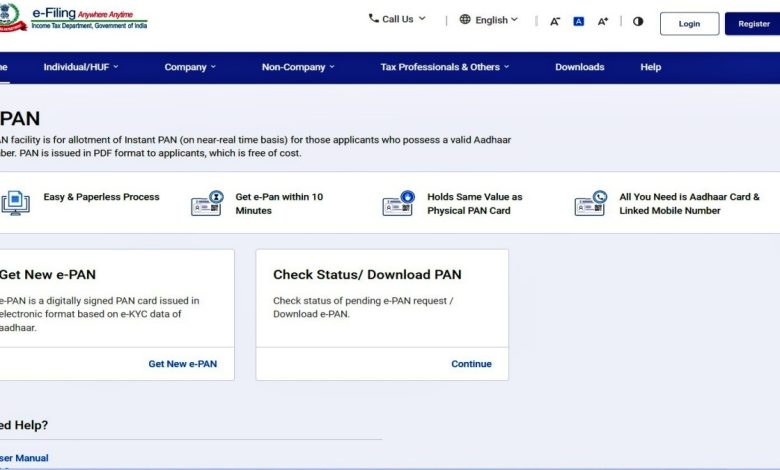The image size is (780, 470).
Task: Click the Aadhaar Card & Linked Mobile icon
Action: [590, 204]
